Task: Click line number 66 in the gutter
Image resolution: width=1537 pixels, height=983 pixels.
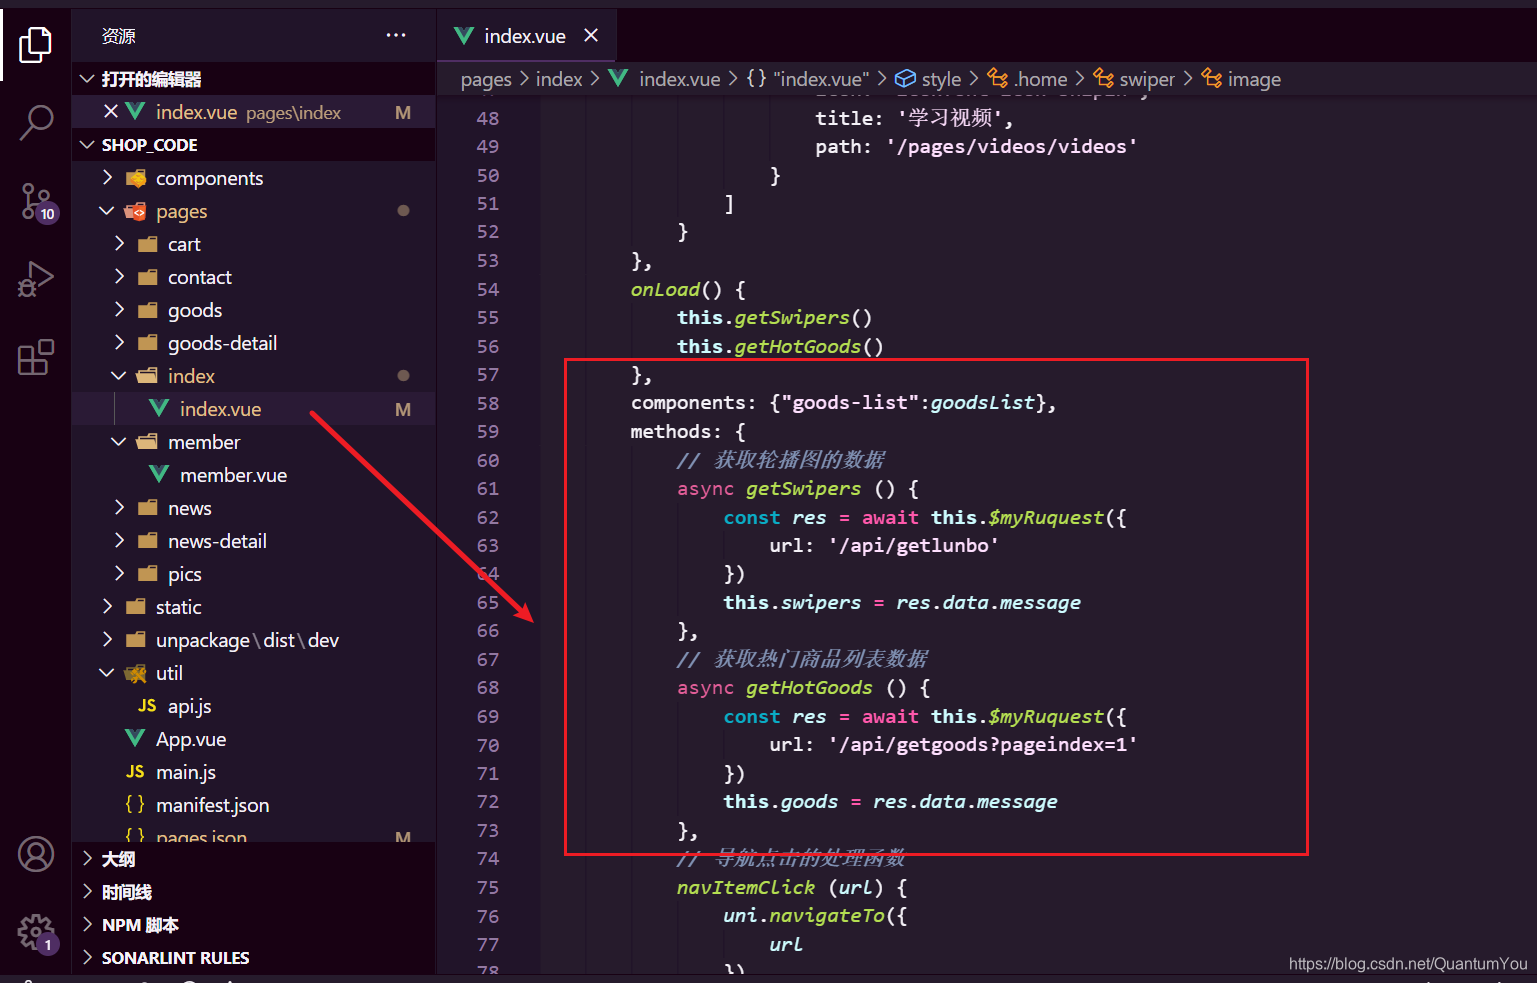Action: 488,631
